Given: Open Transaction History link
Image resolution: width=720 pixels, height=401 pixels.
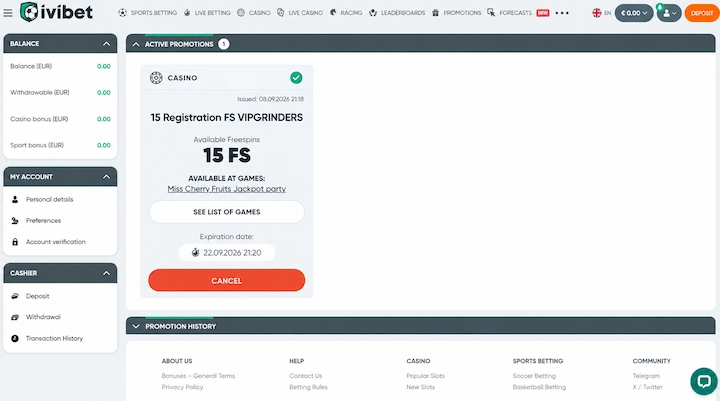Looking at the screenshot, I should click(x=54, y=339).
